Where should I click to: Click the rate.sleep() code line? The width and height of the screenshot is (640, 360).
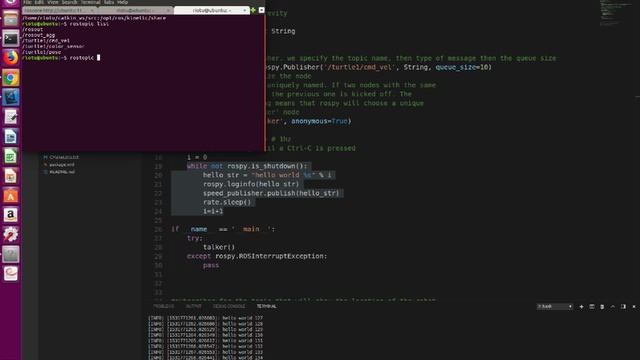pyautogui.click(x=227, y=202)
